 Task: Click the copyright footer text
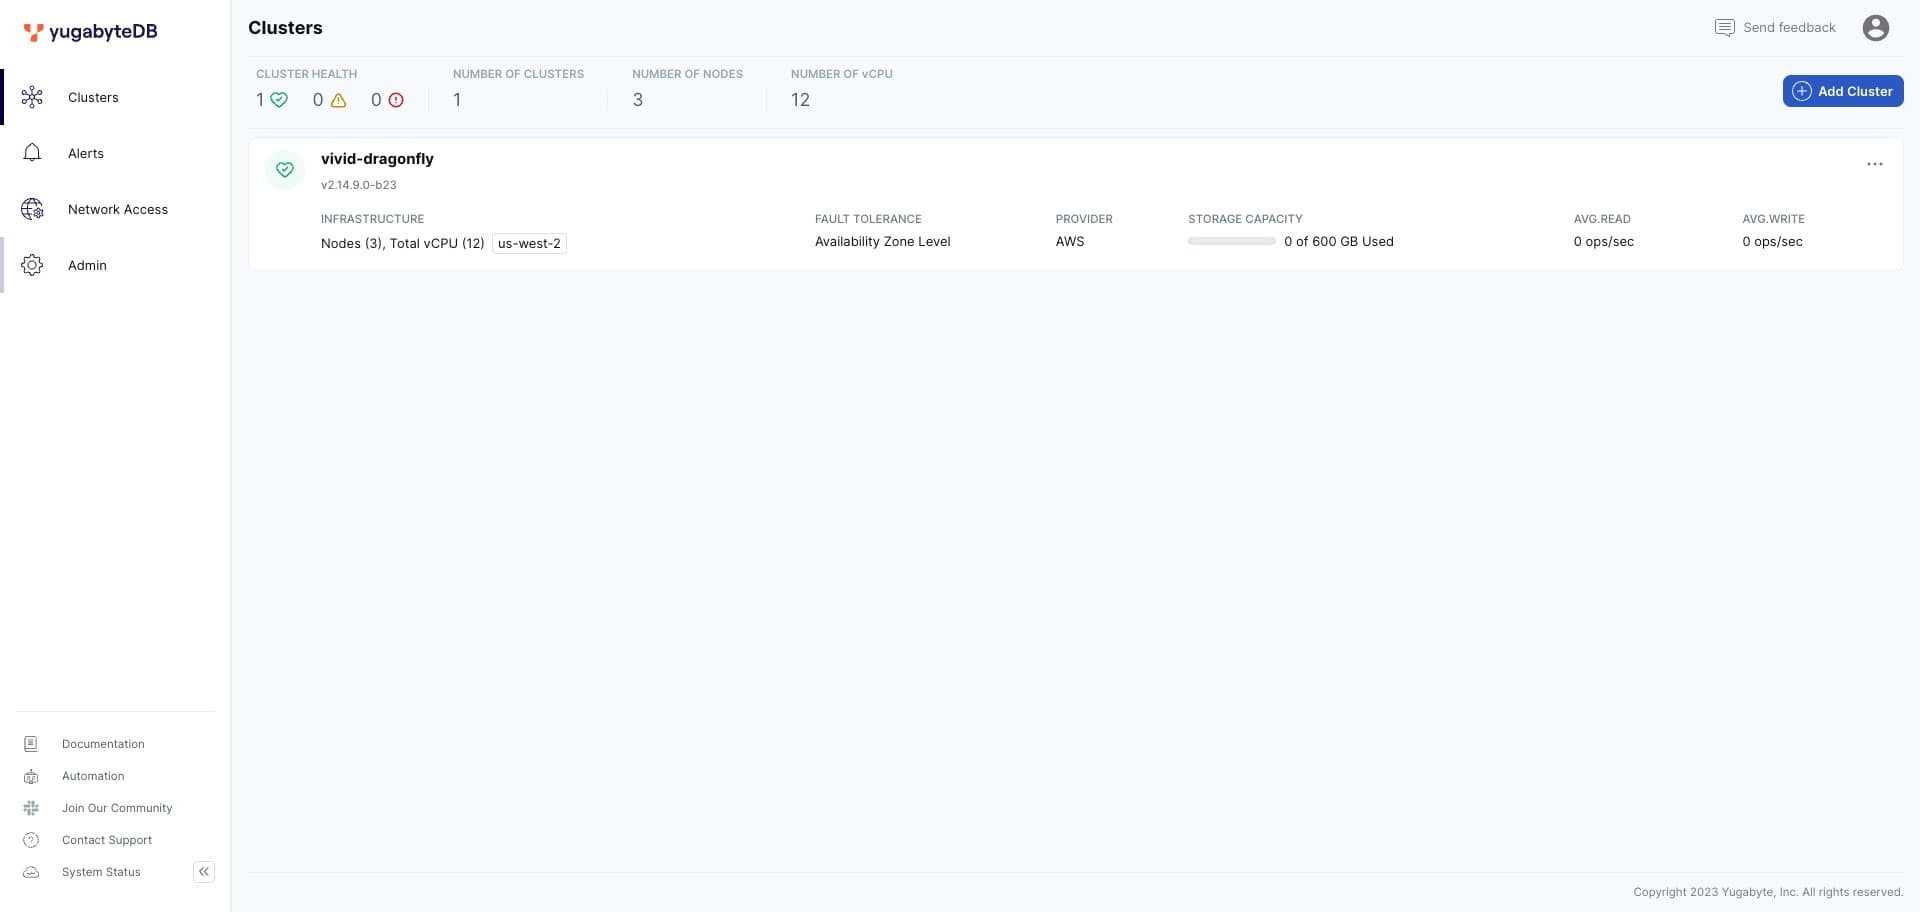click(1768, 892)
